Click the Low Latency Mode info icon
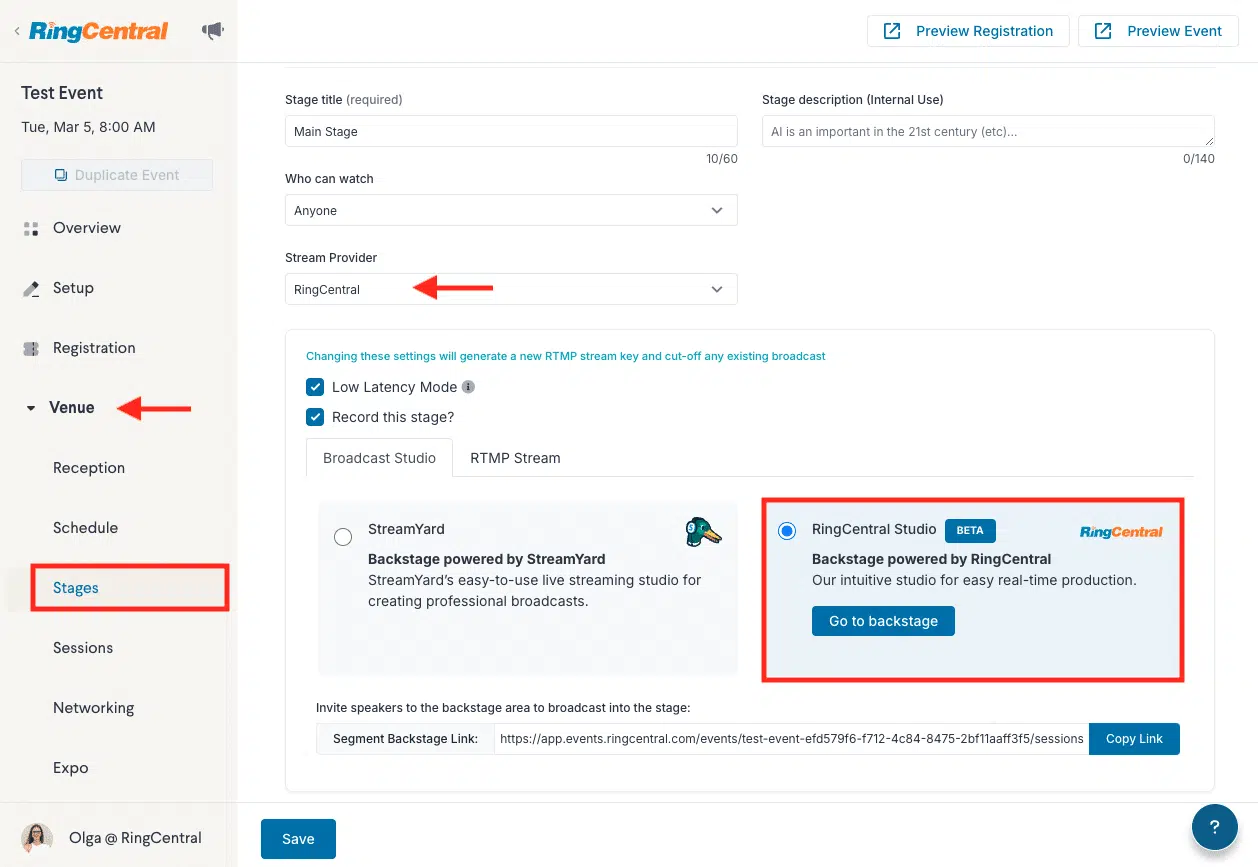 pyautogui.click(x=468, y=387)
